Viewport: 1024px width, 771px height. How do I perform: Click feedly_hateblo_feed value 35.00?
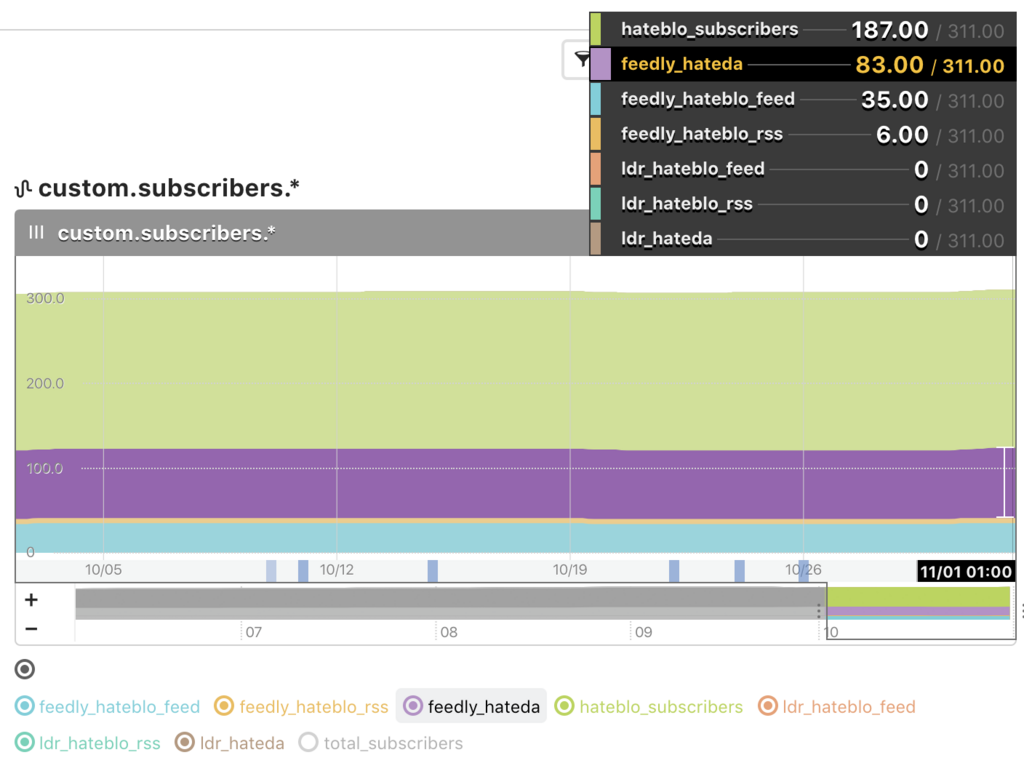pos(895,100)
